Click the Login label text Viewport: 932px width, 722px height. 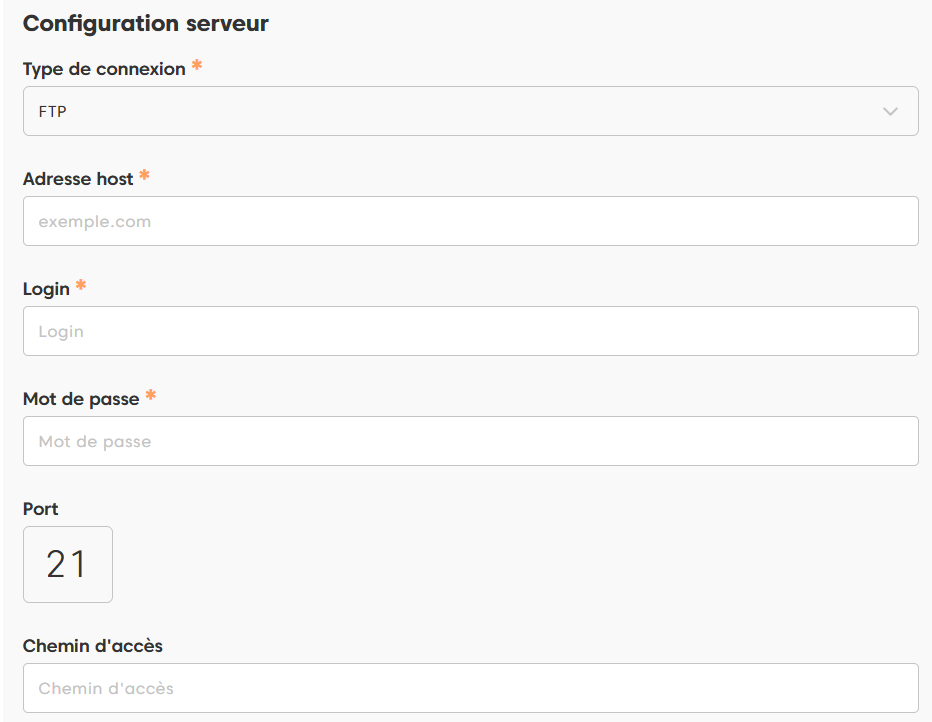[x=46, y=289]
